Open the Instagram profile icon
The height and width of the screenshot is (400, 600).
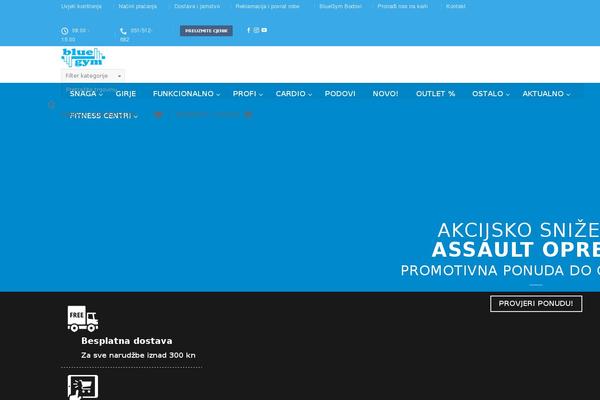tap(256, 30)
